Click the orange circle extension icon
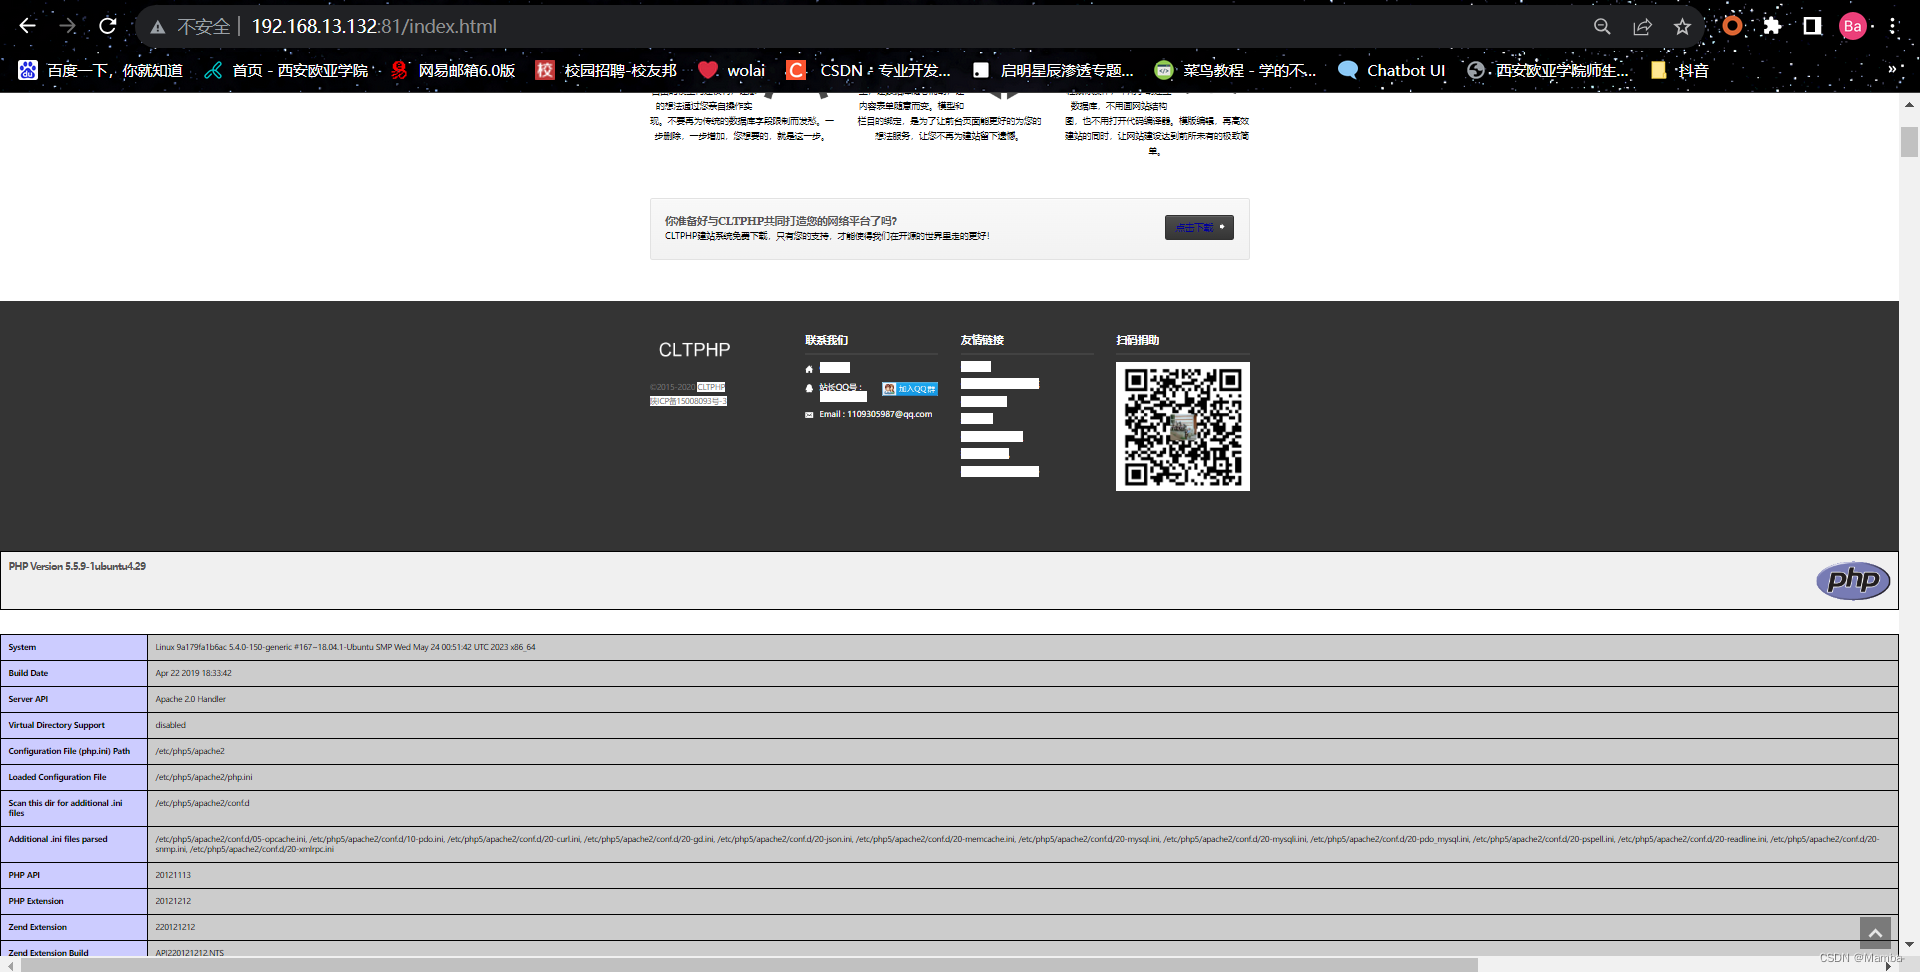Viewport: 1920px width, 972px height. click(x=1732, y=26)
